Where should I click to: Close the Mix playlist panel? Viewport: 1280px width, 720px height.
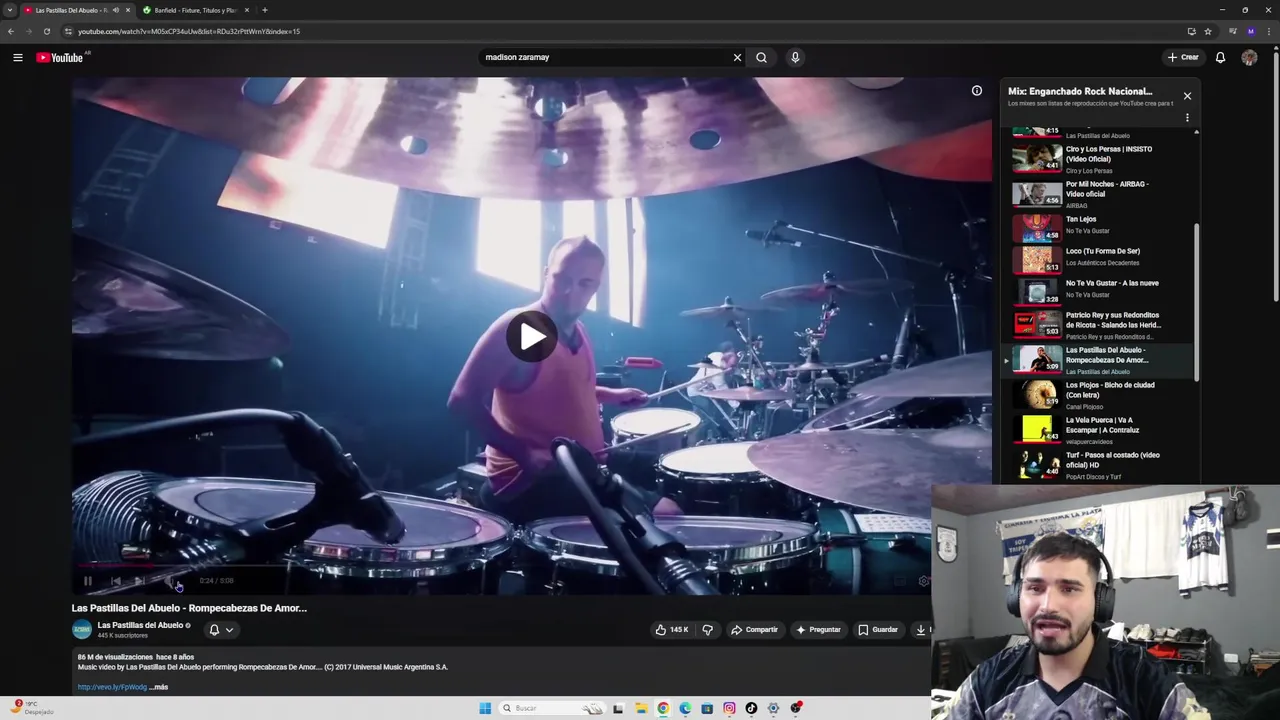[x=1187, y=96]
